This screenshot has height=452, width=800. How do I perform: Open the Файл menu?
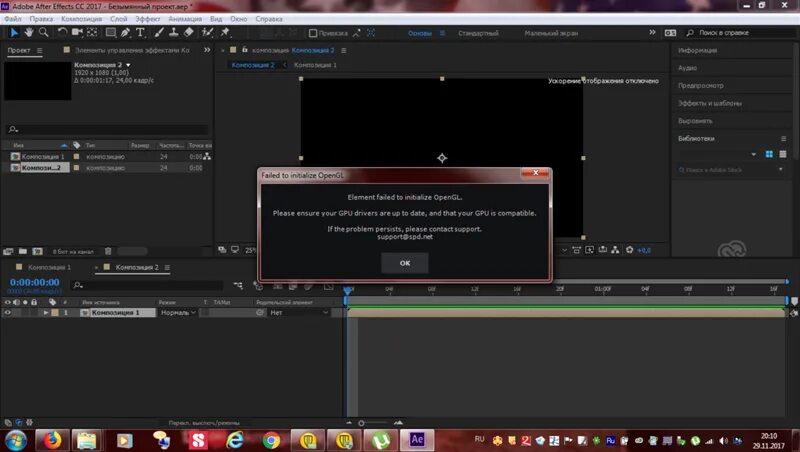pyautogui.click(x=13, y=19)
